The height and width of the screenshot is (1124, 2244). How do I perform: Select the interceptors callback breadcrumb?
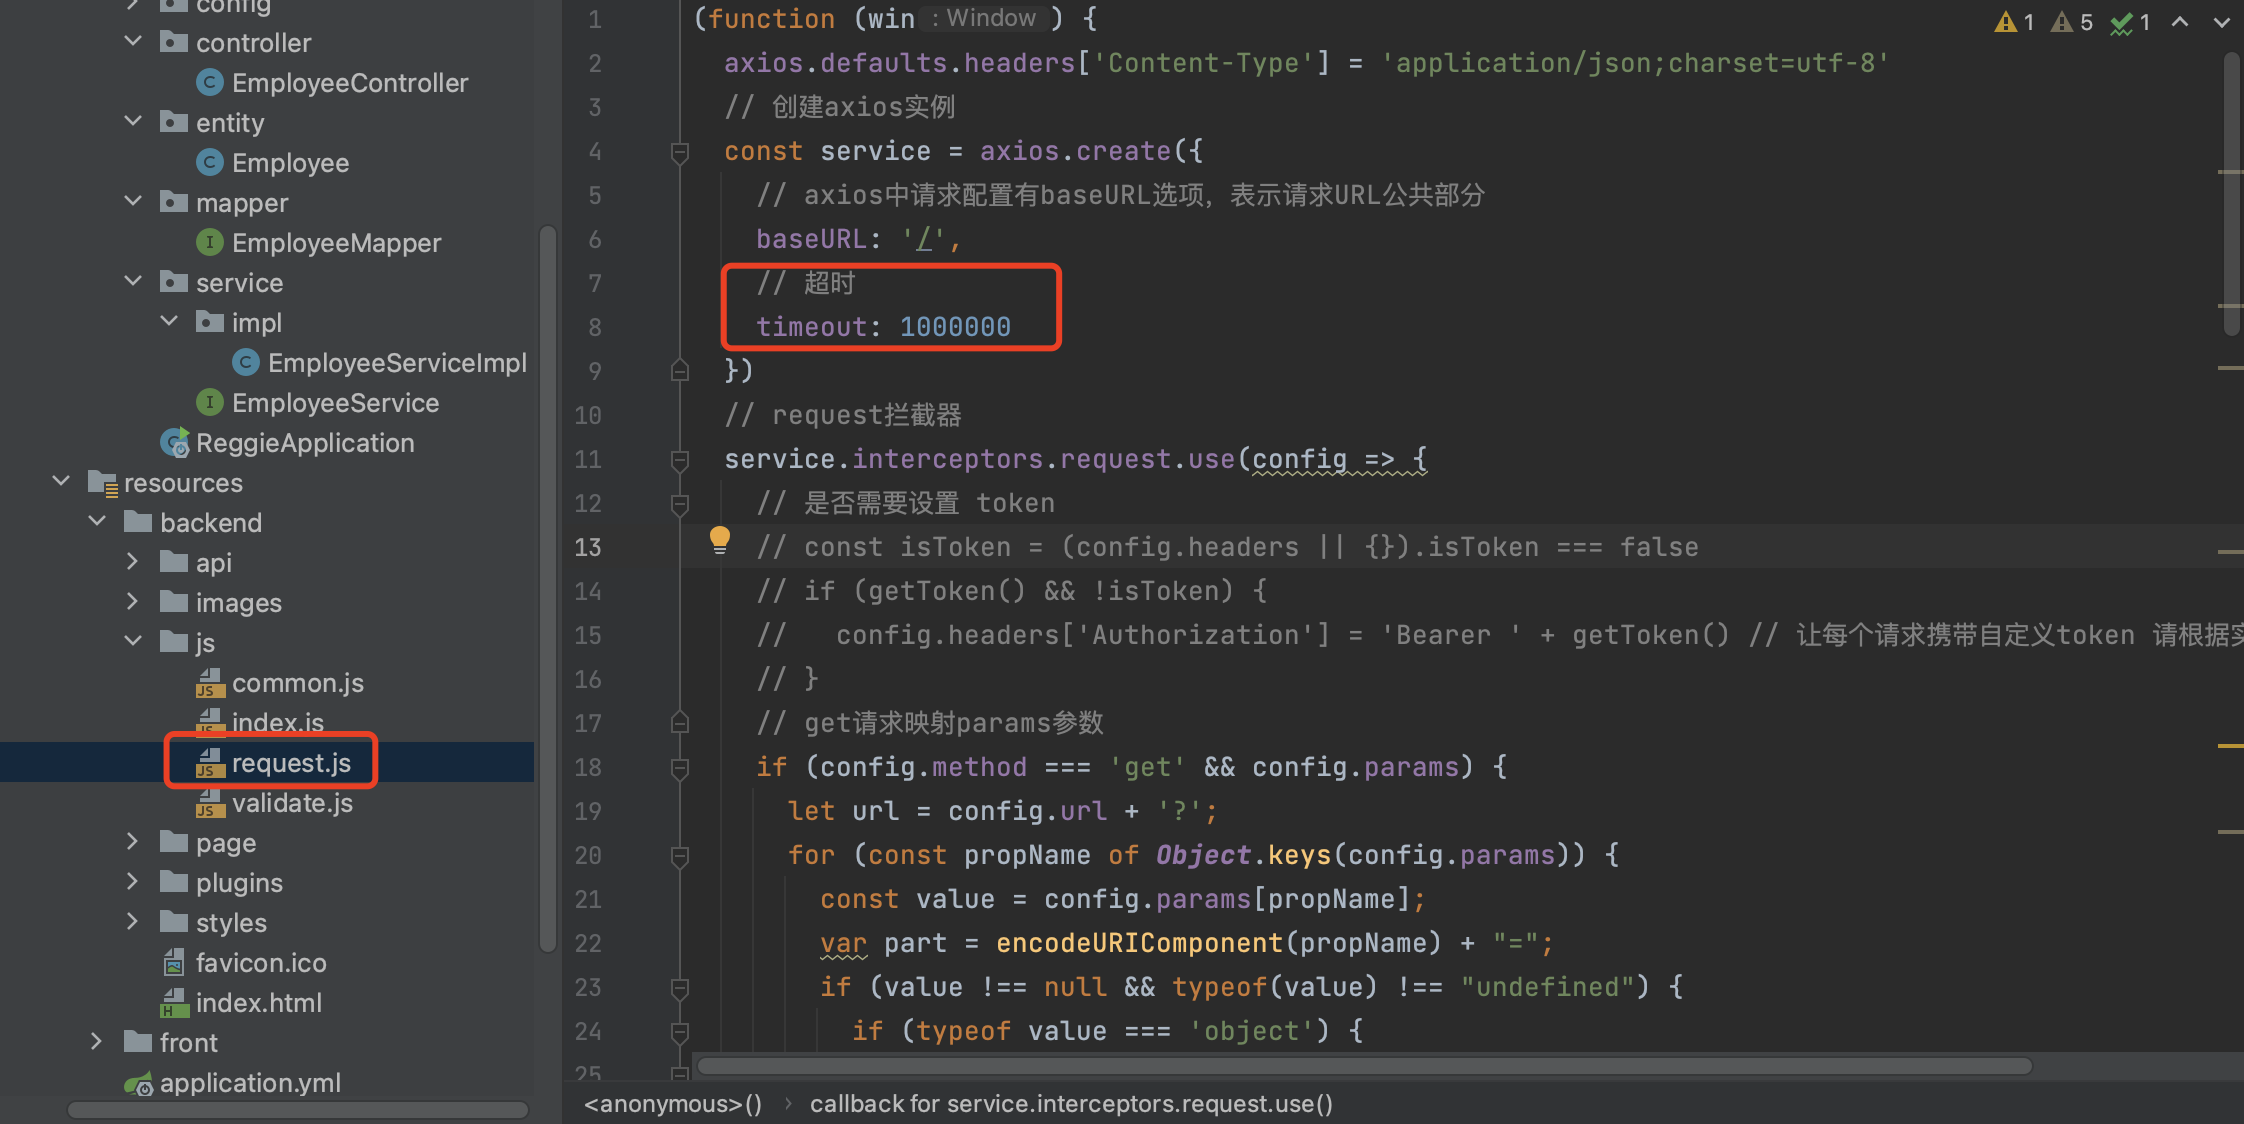[x=1071, y=1104]
